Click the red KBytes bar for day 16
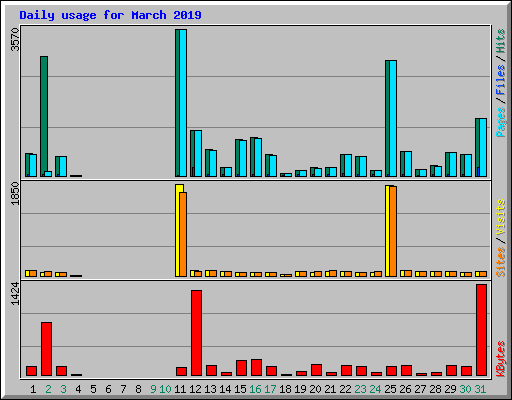 [256, 368]
